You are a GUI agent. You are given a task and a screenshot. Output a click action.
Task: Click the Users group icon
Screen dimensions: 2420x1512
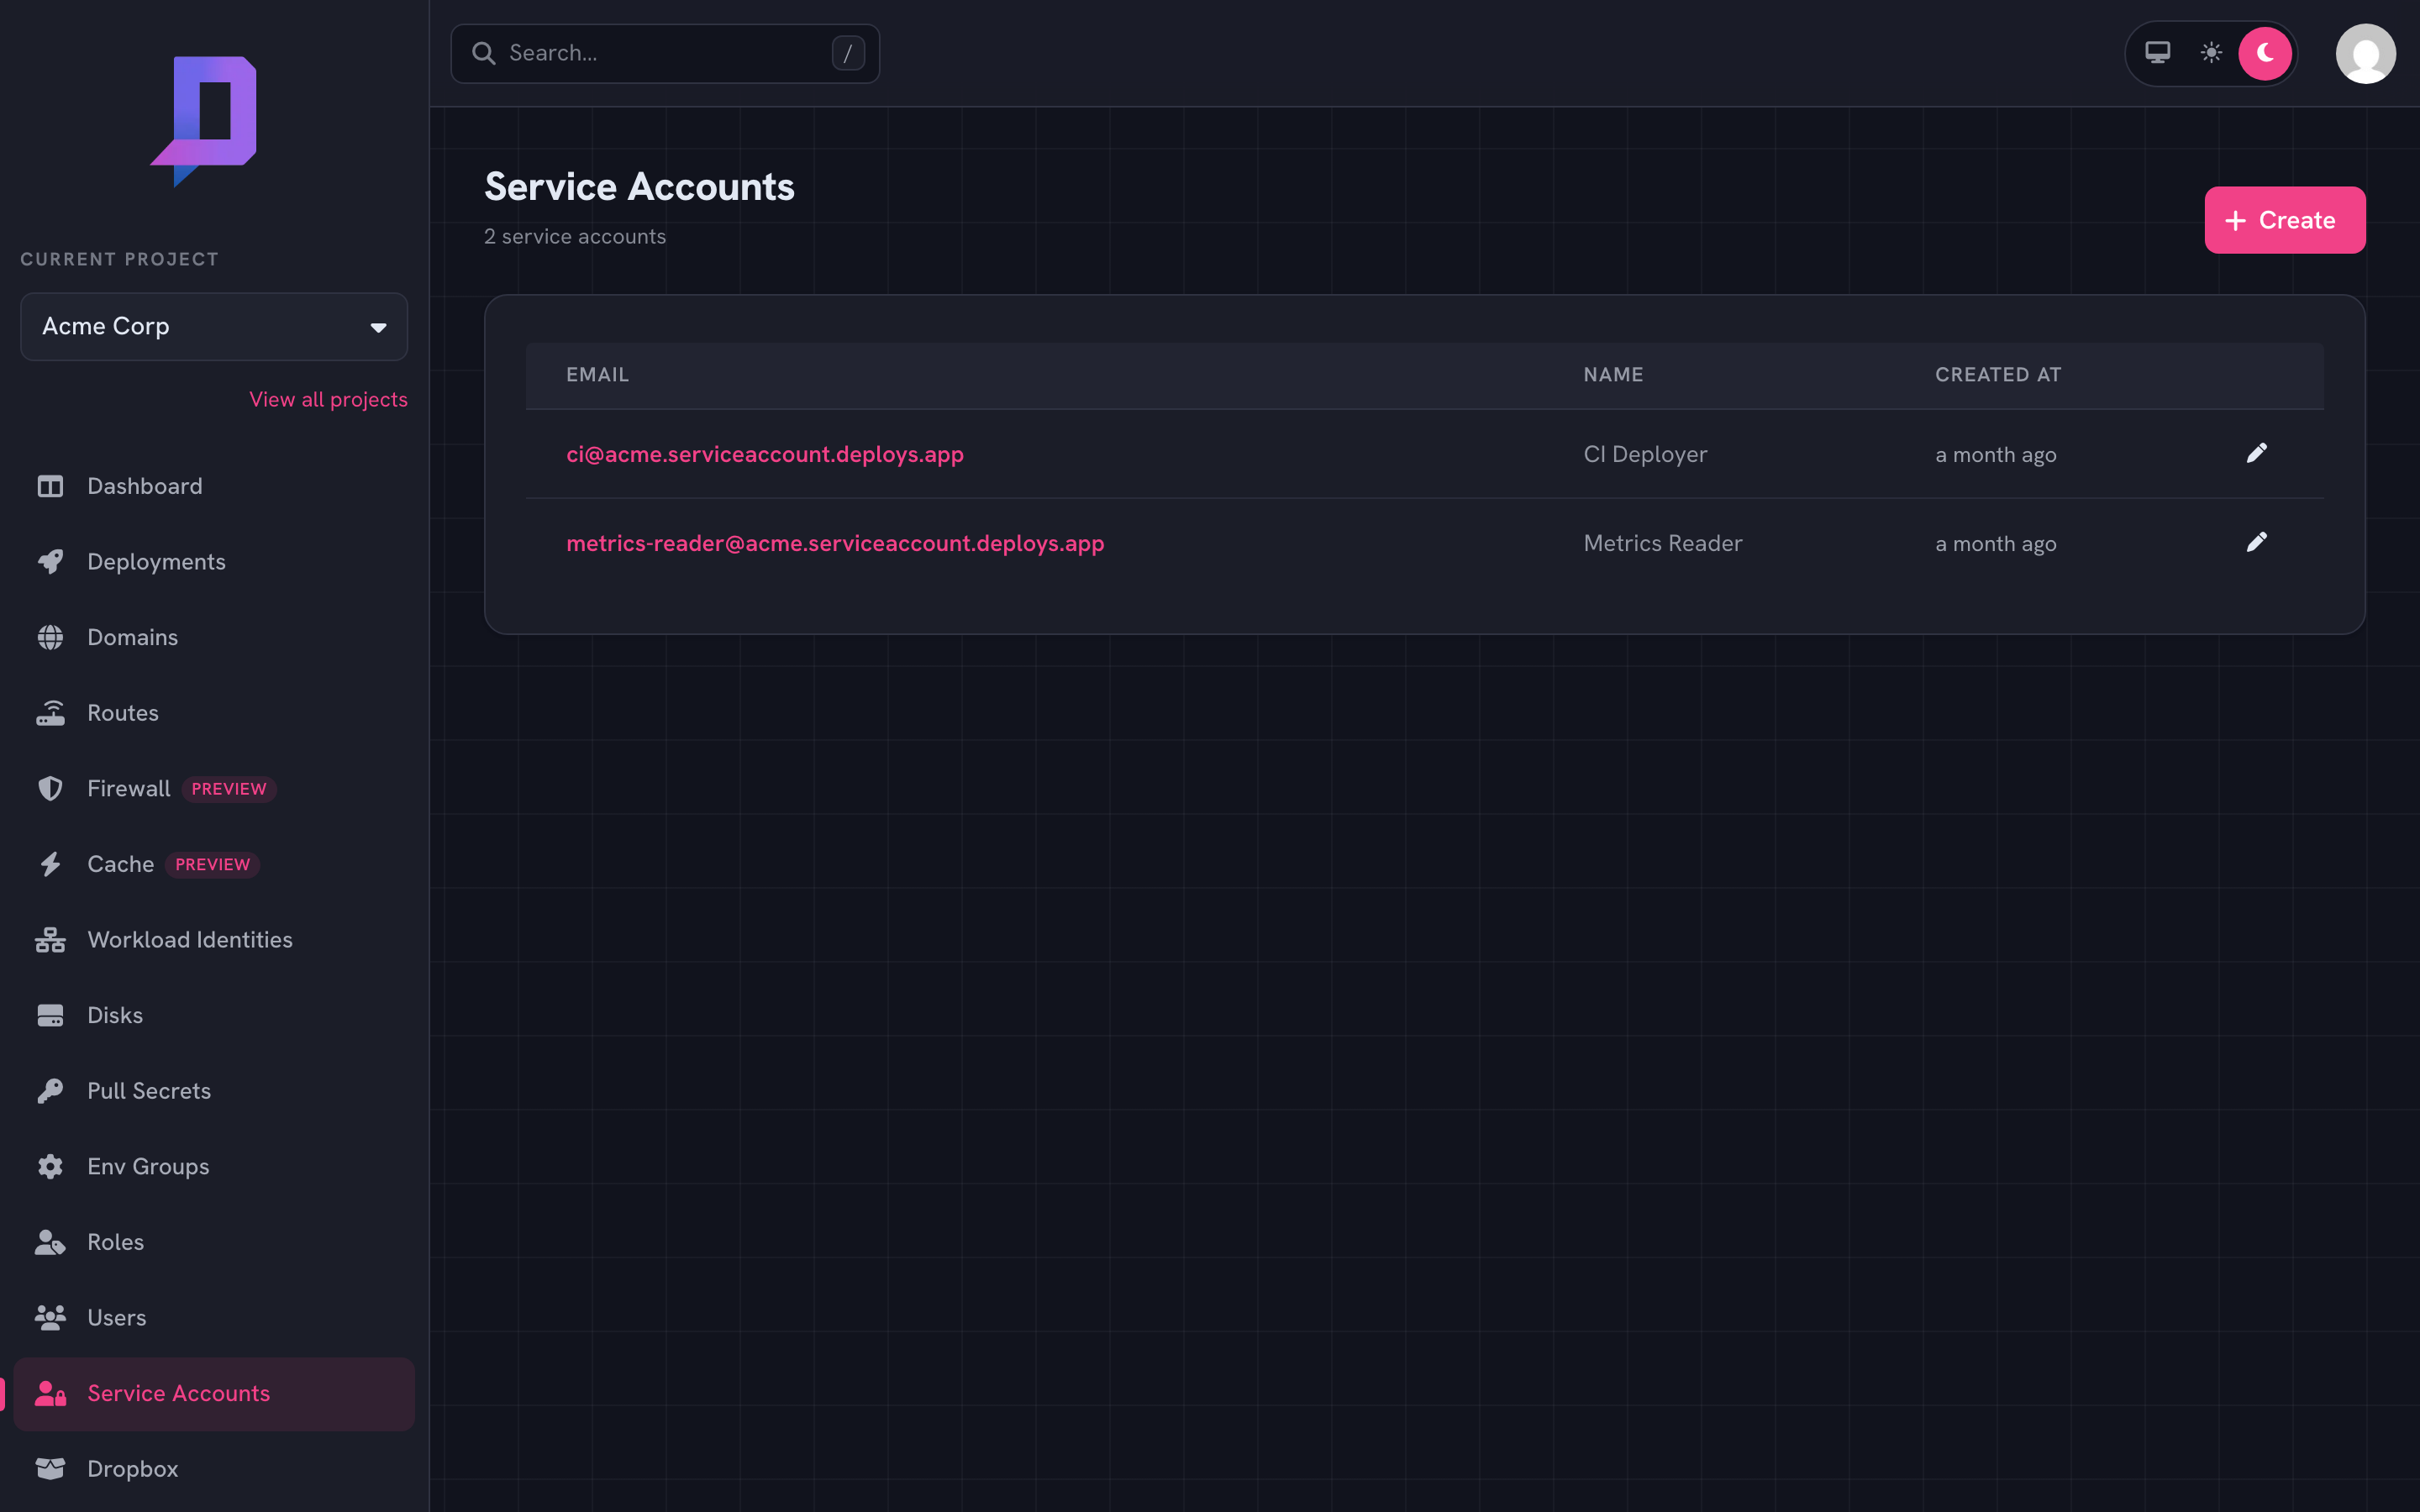point(50,1317)
